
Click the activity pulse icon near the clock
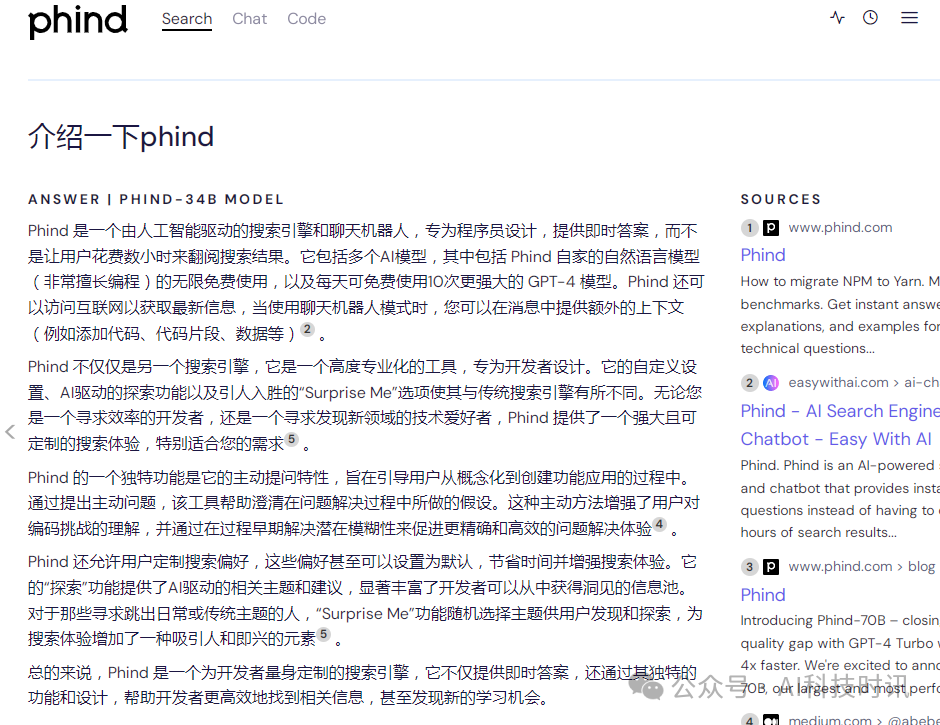[837, 17]
